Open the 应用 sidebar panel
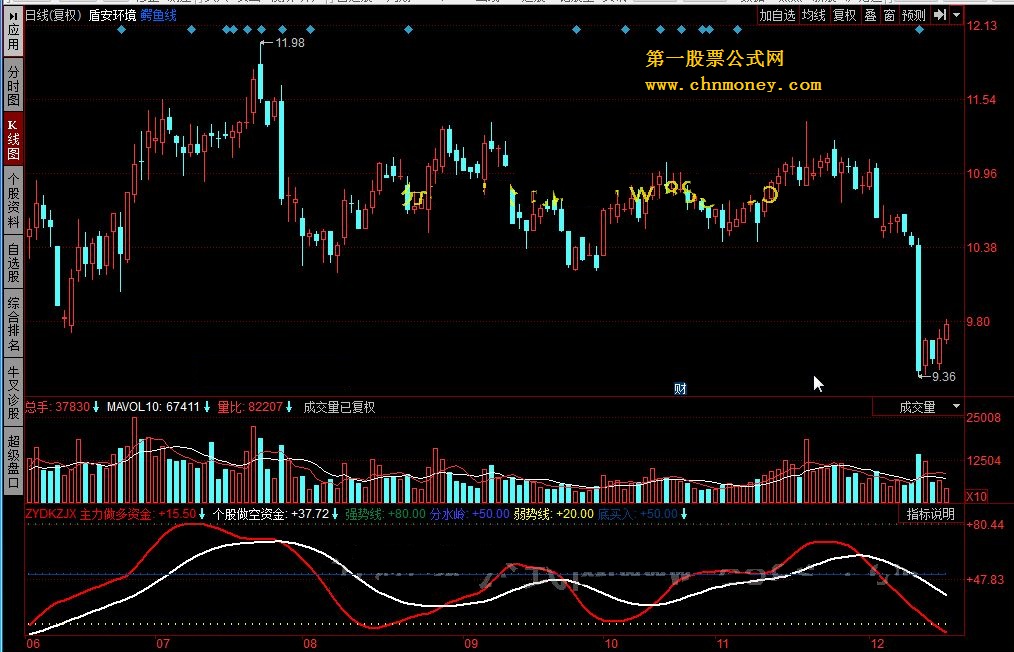1014x652 pixels. click(13, 30)
